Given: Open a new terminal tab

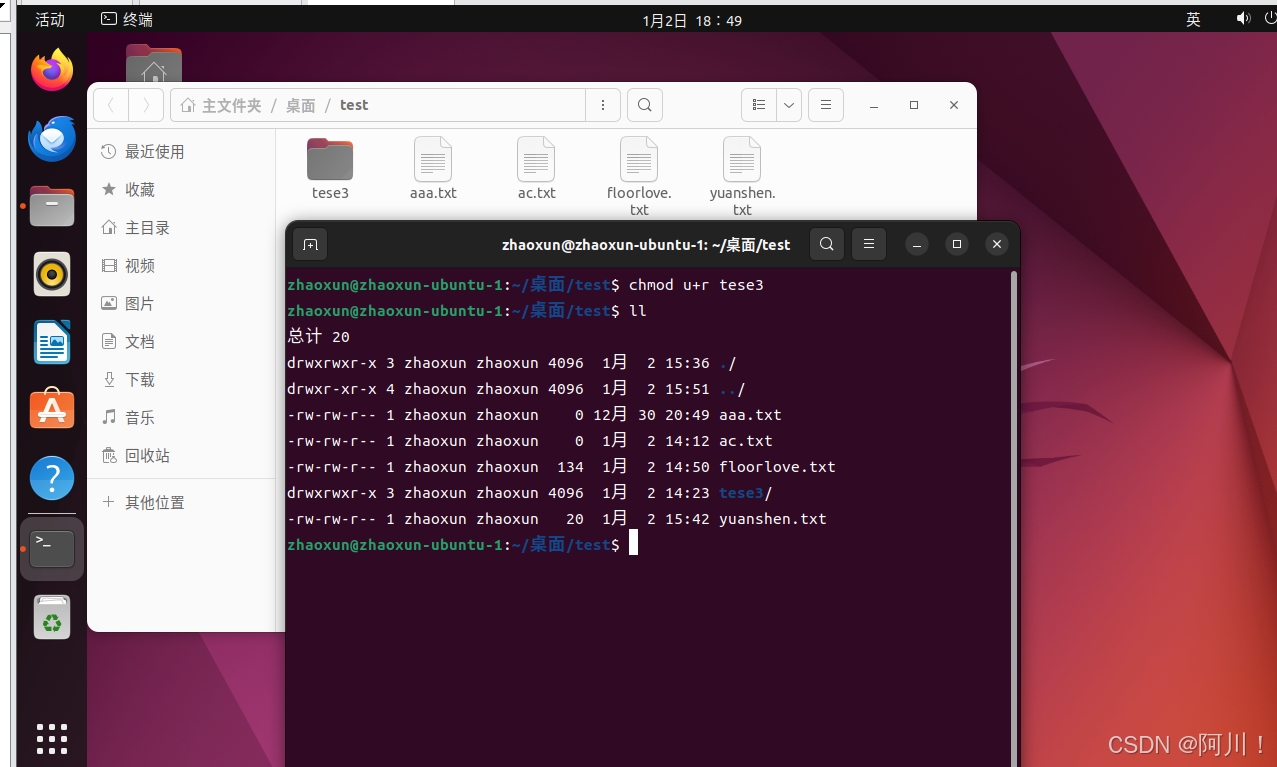Looking at the screenshot, I should tap(310, 244).
